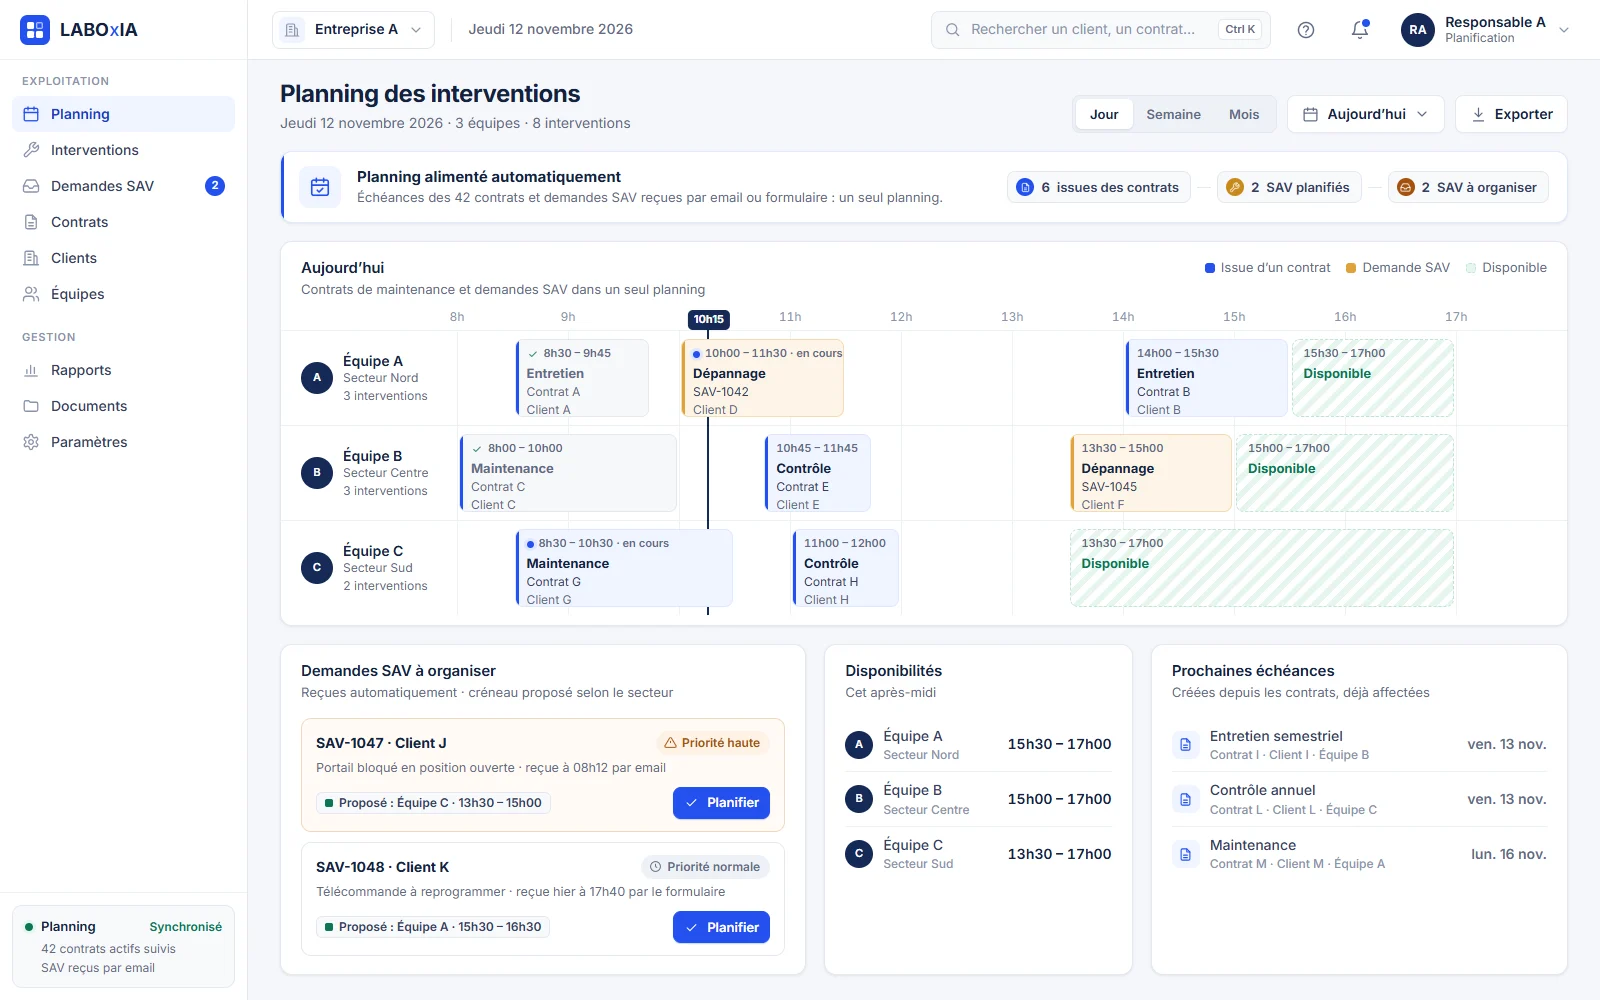
Task: Open Planning in the sidebar
Action: coord(123,114)
